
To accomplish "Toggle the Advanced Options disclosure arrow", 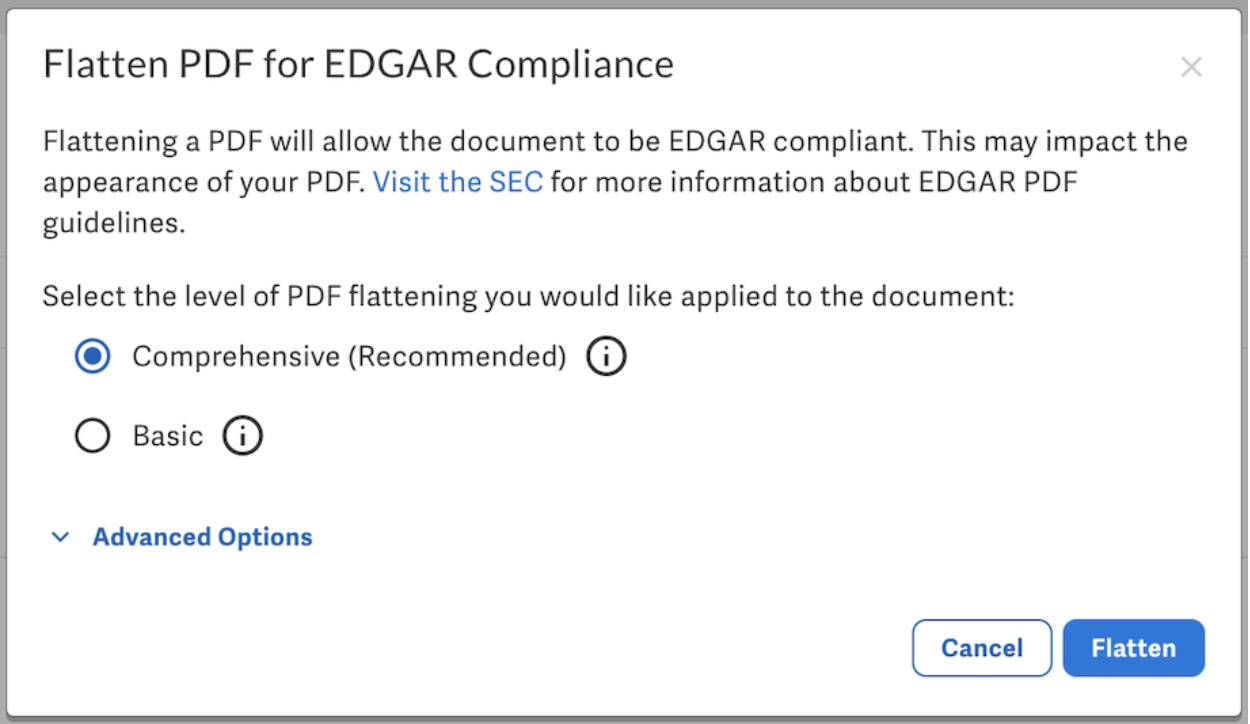I will pos(61,538).
